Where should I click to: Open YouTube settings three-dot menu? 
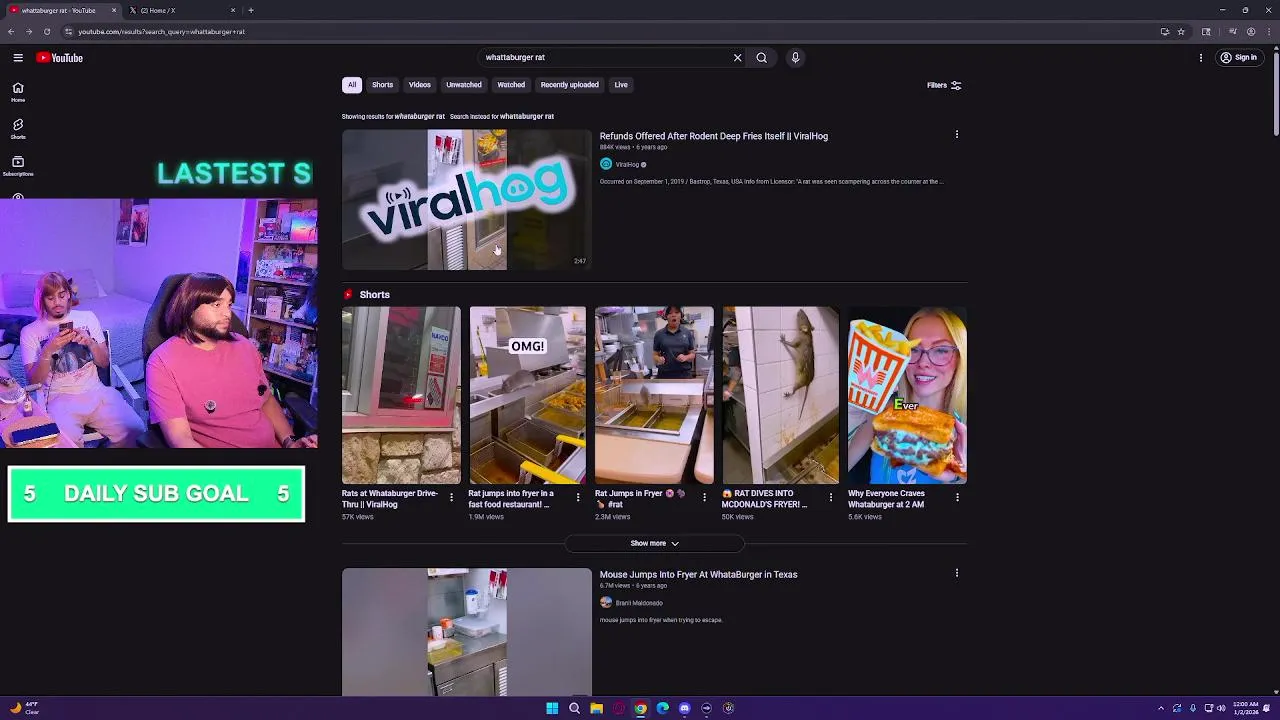click(1201, 58)
